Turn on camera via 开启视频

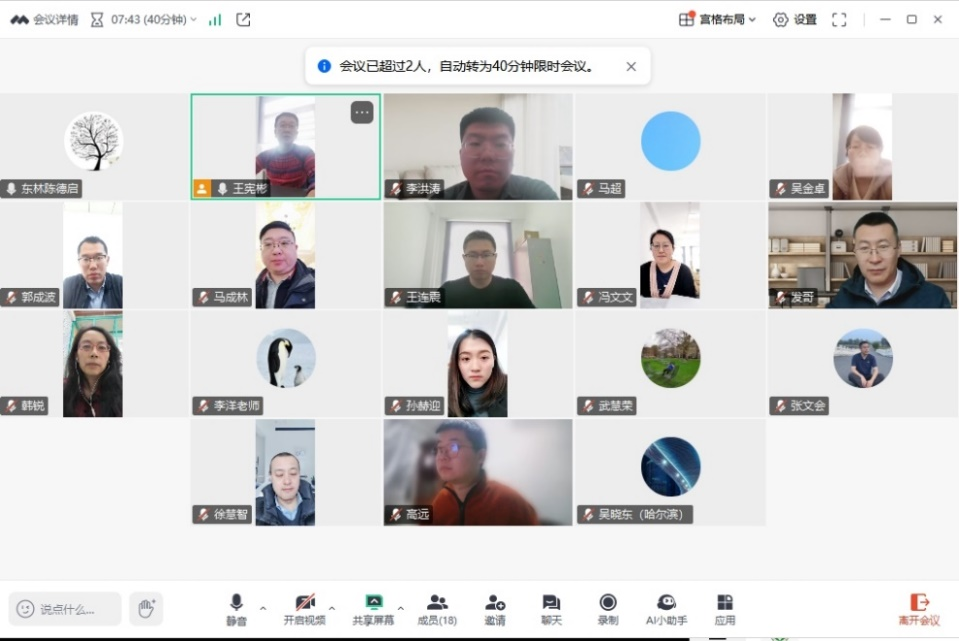coord(304,608)
